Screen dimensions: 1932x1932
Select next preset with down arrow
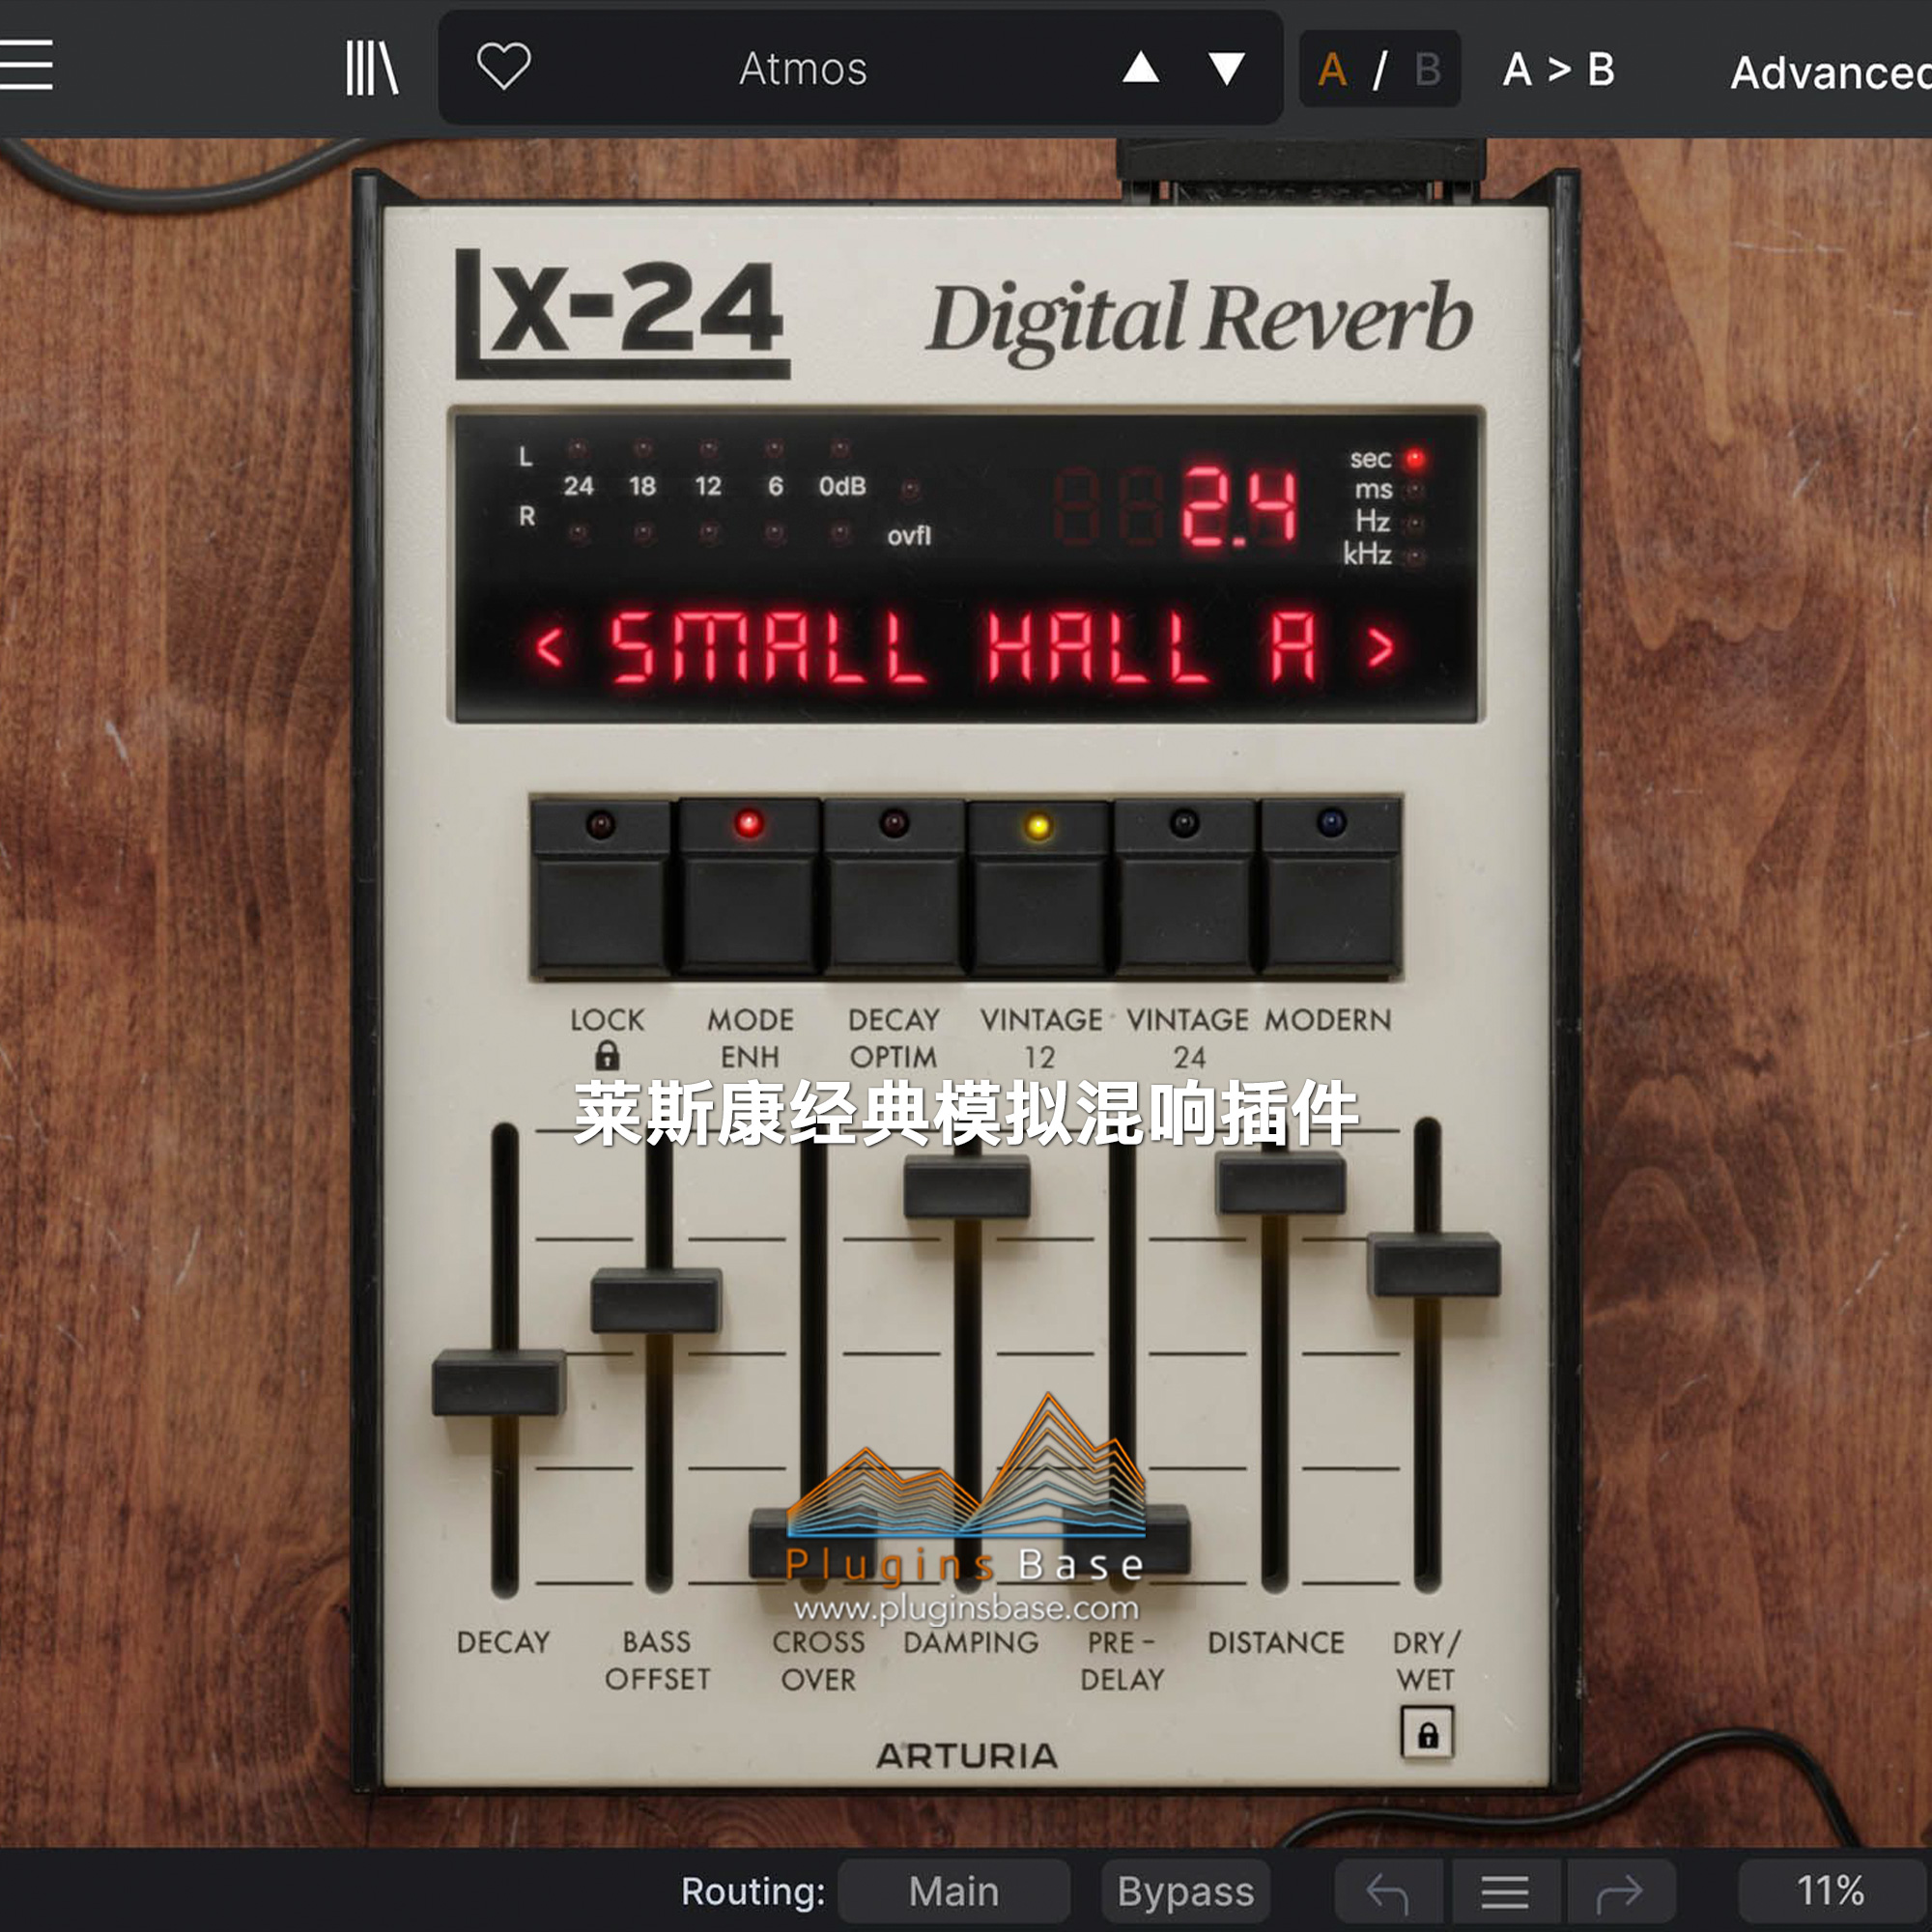(x=1226, y=68)
